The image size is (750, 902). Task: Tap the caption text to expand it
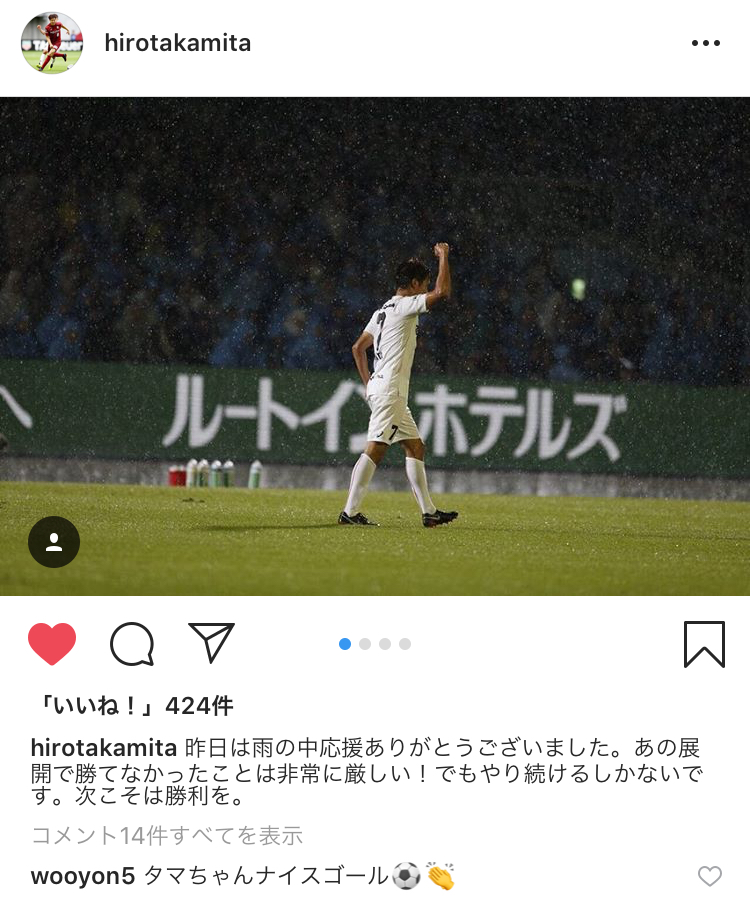367,772
